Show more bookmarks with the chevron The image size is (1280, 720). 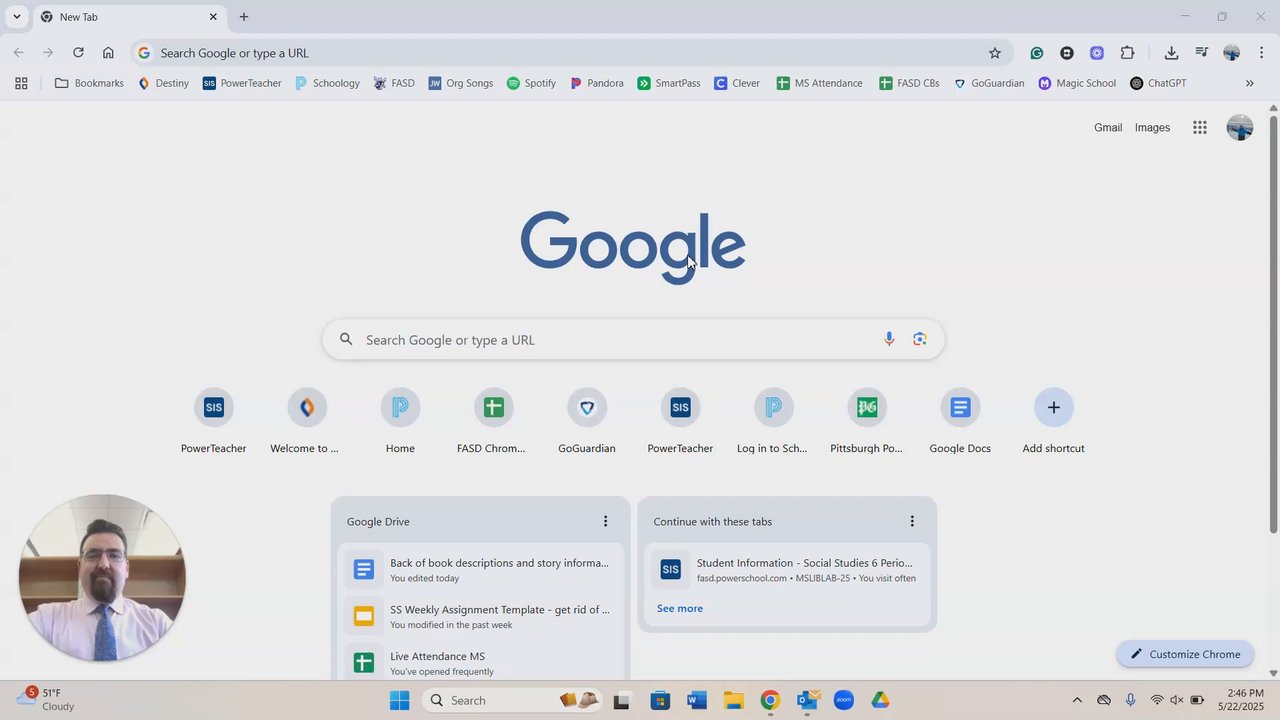1249,83
